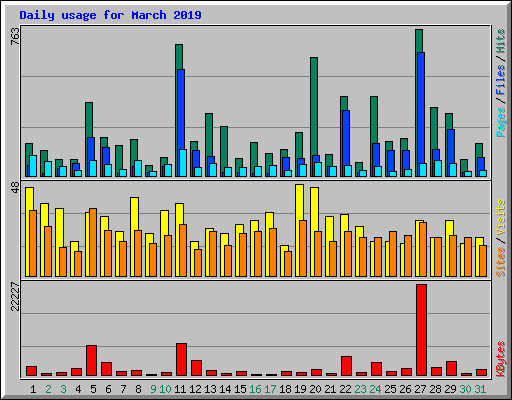Click the Hits legend label
Screen dimensions: 512x400
coord(500,41)
